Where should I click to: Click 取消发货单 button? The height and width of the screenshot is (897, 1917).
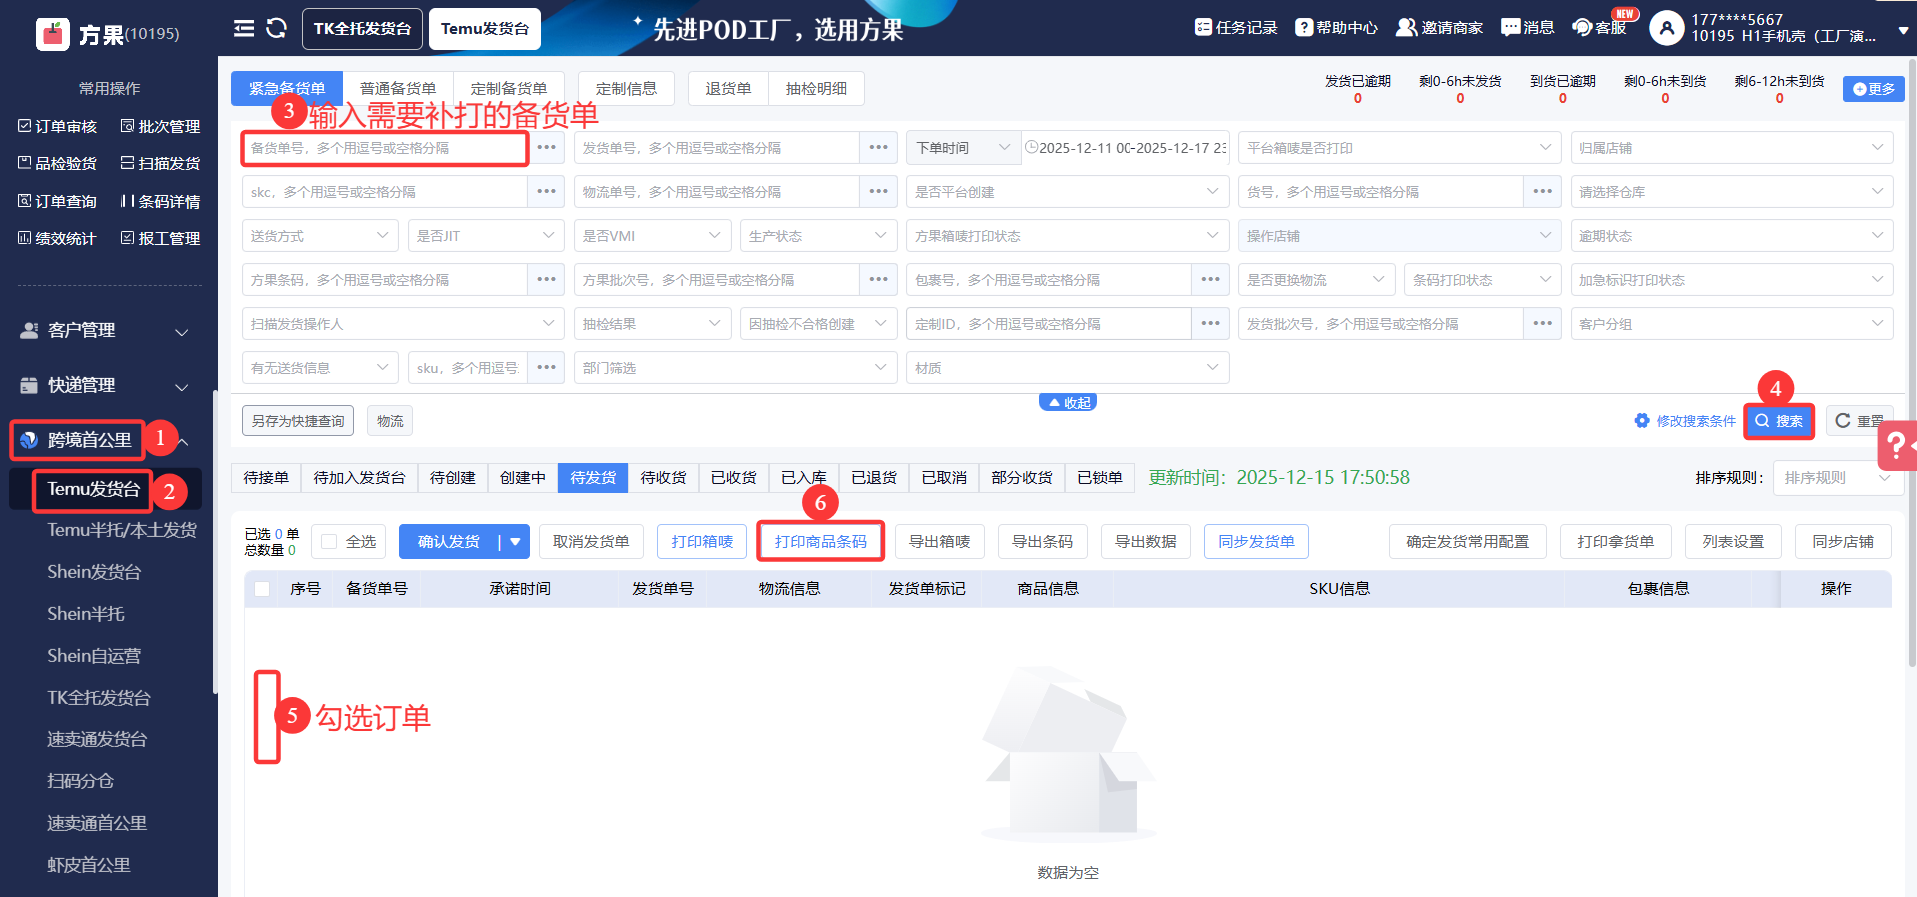[x=591, y=542]
